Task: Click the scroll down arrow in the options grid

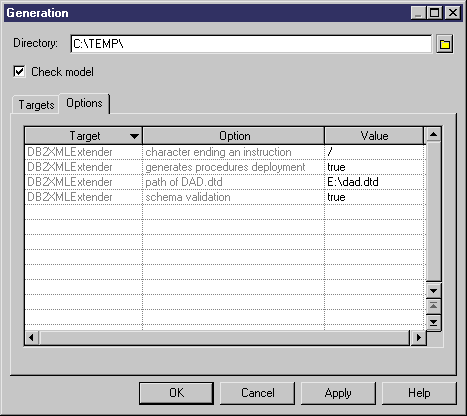Action: pyautogui.click(x=433, y=291)
